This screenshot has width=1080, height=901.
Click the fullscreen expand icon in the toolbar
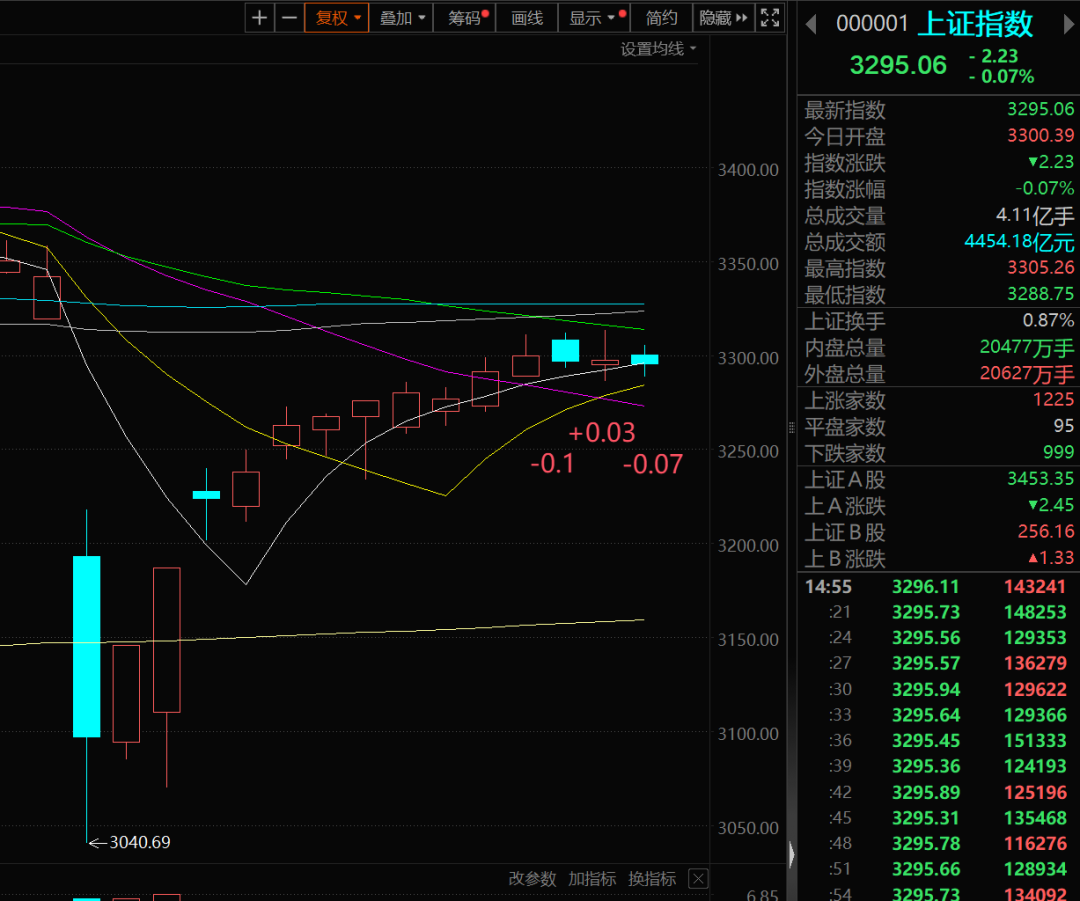[x=770, y=17]
